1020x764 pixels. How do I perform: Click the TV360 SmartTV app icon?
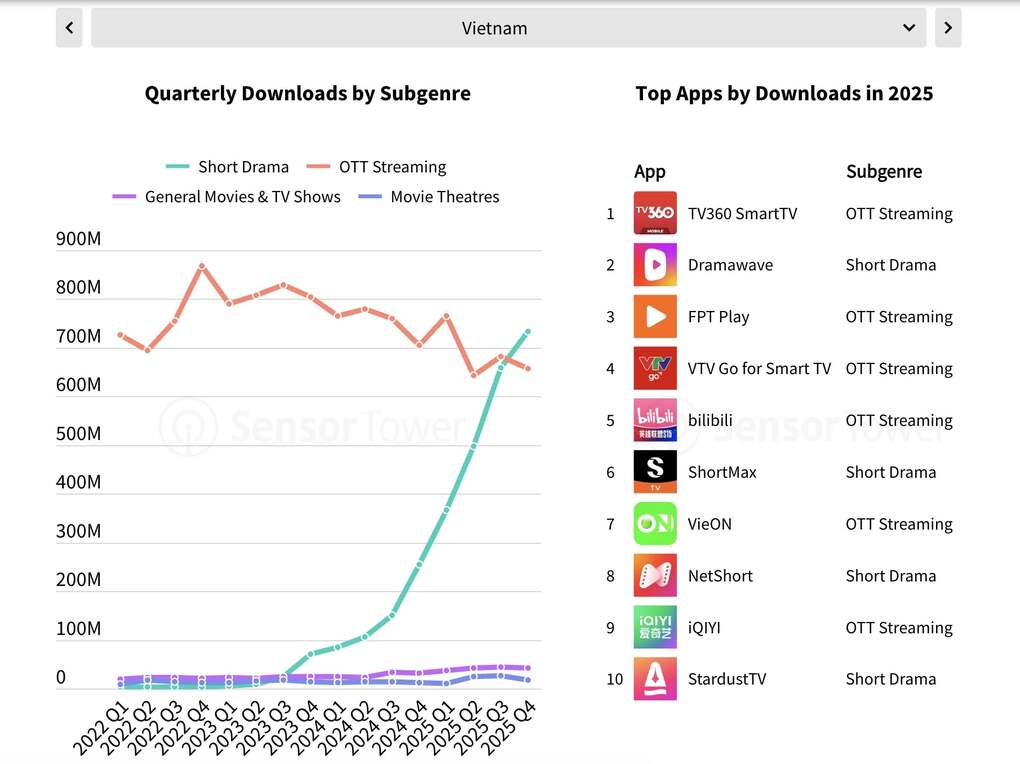[655, 213]
